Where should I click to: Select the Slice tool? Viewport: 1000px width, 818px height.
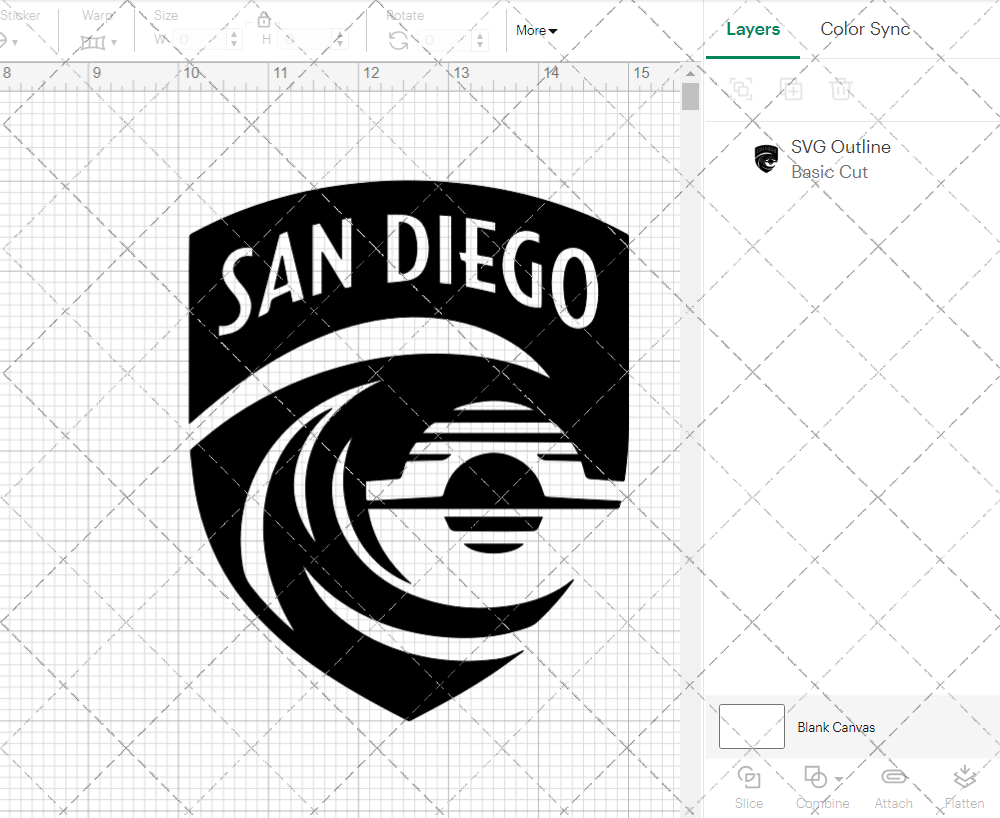[749, 785]
